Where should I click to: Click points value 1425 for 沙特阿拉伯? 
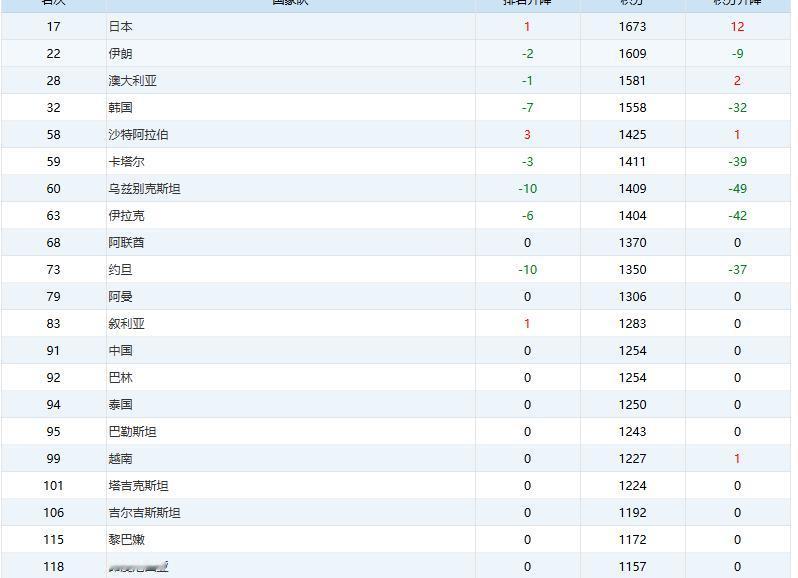[633, 134]
